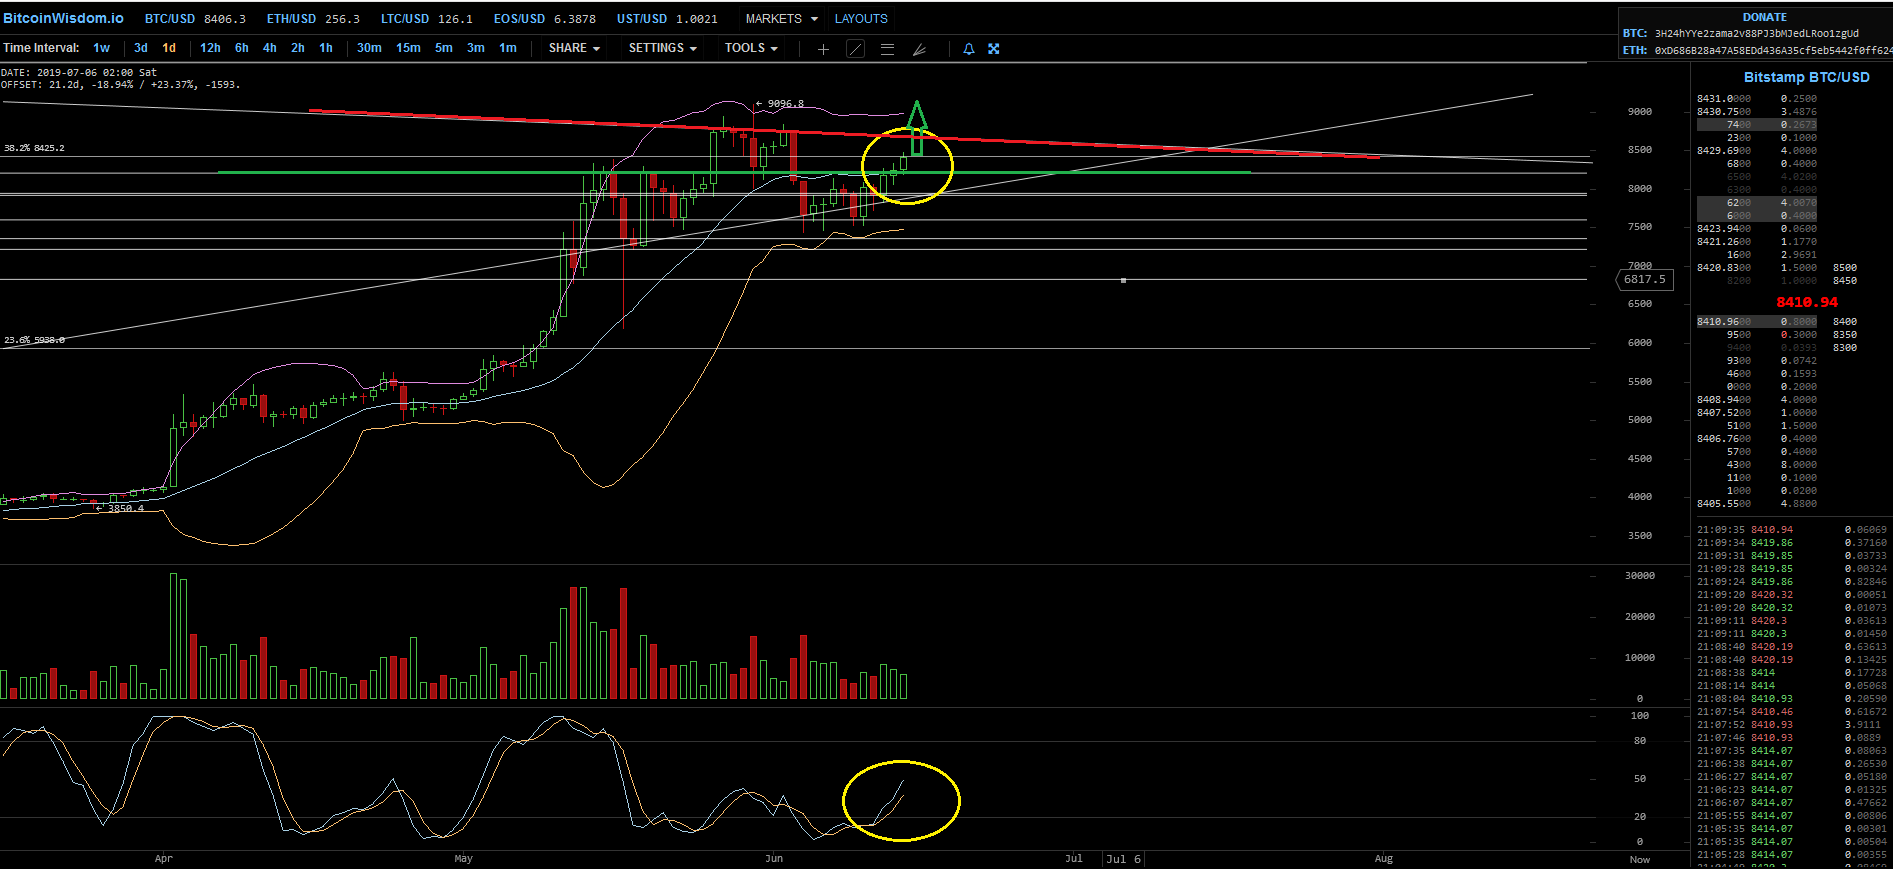This screenshot has height=869, width=1893.
Task: Click the 8450 depth grouping option
Action: click(1845, 281)
